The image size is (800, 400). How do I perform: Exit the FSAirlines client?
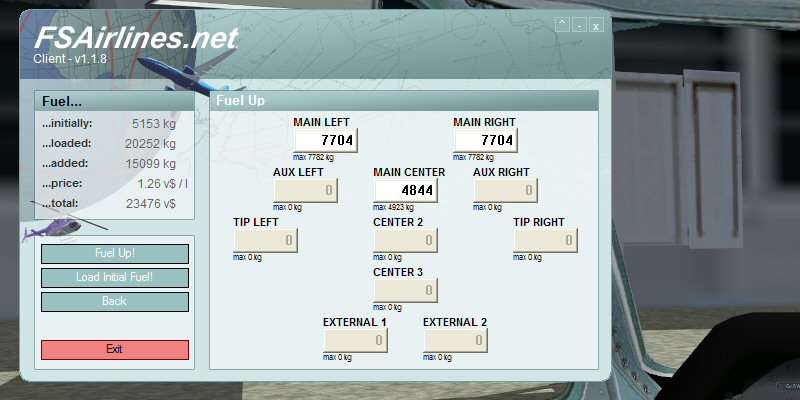(x=115, y=349)
